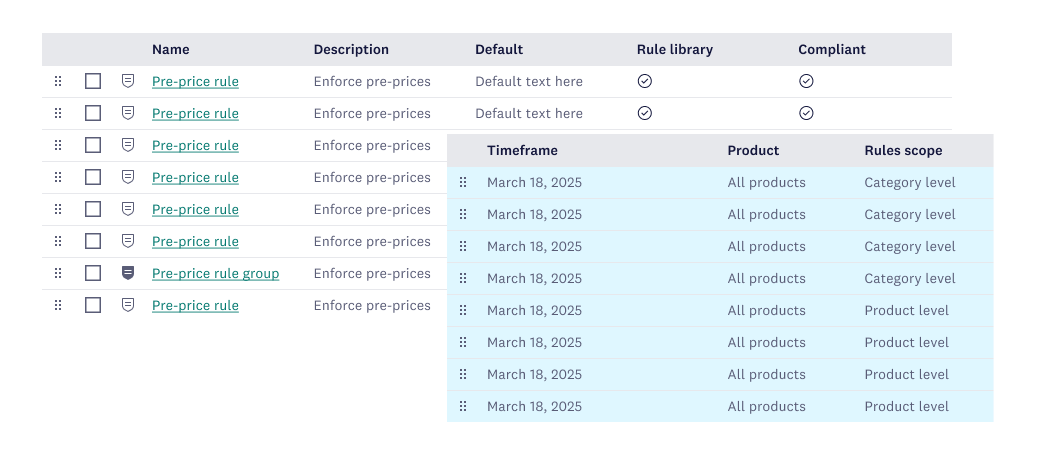
Task: Sort by the Name column header
Action: click(x=171, y=49)
